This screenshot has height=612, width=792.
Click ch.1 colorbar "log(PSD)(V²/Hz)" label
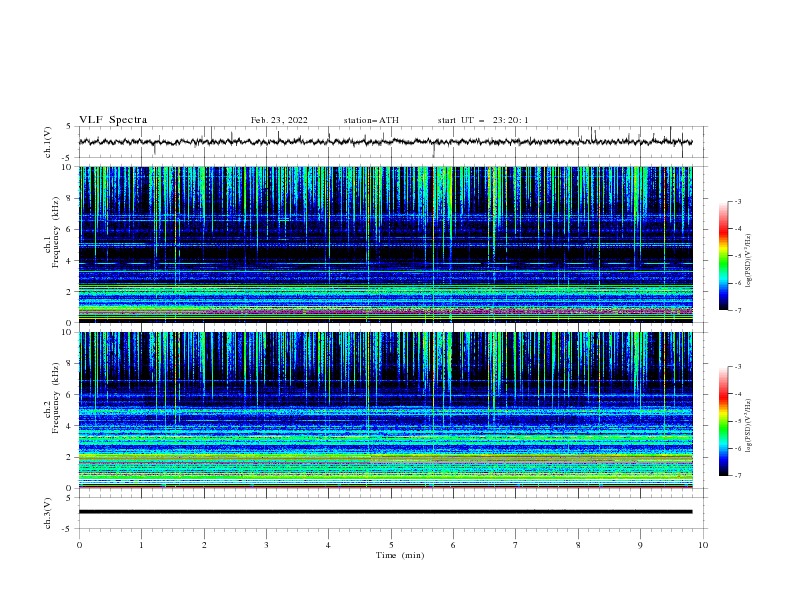pos(749,261)
